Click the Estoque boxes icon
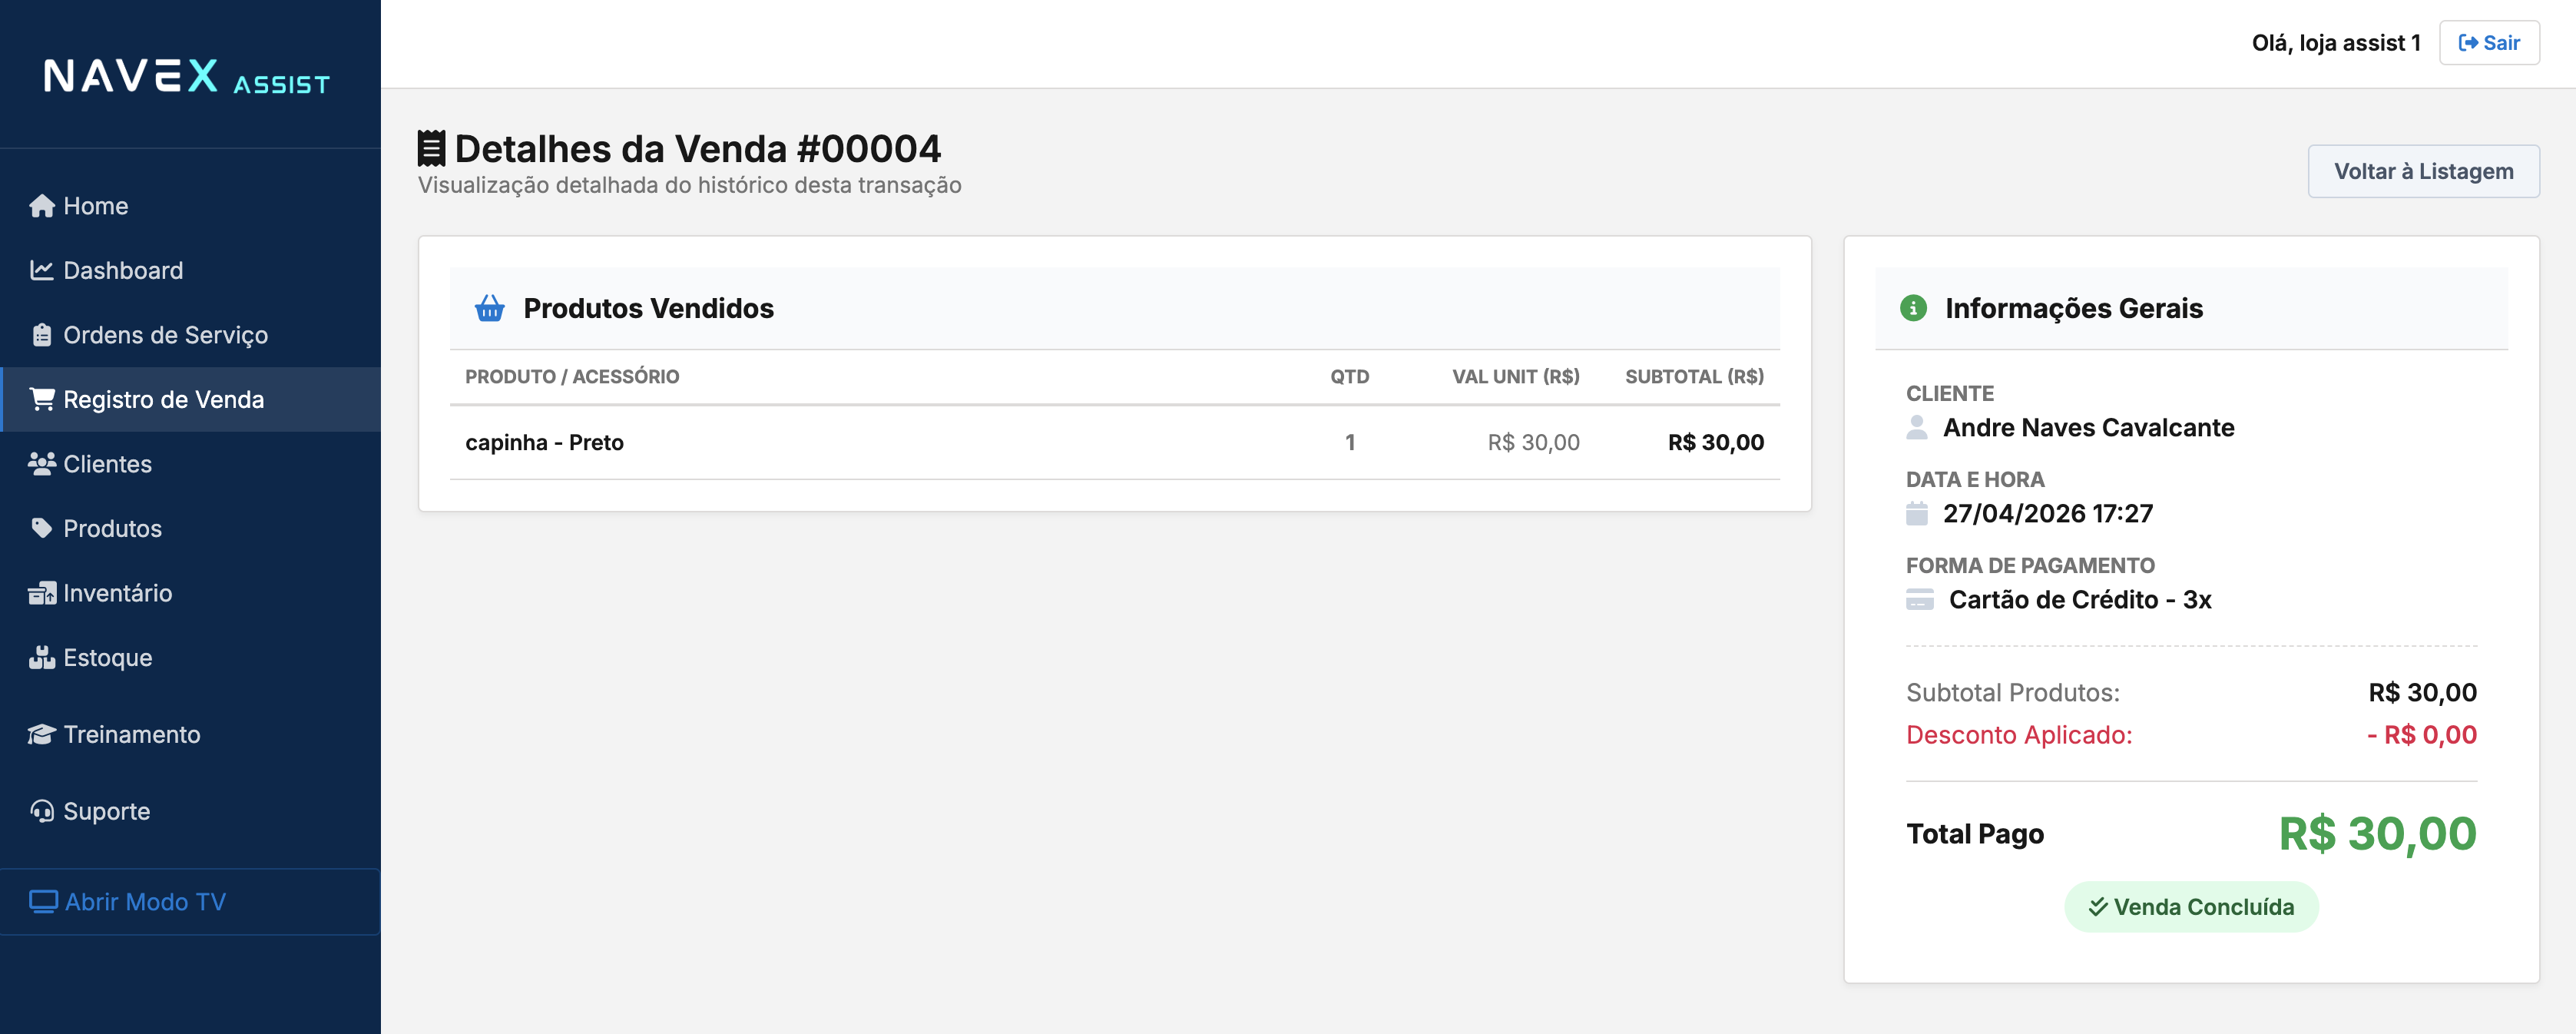The height and width of the screenshot is (1034, 2576). (41, 657)
